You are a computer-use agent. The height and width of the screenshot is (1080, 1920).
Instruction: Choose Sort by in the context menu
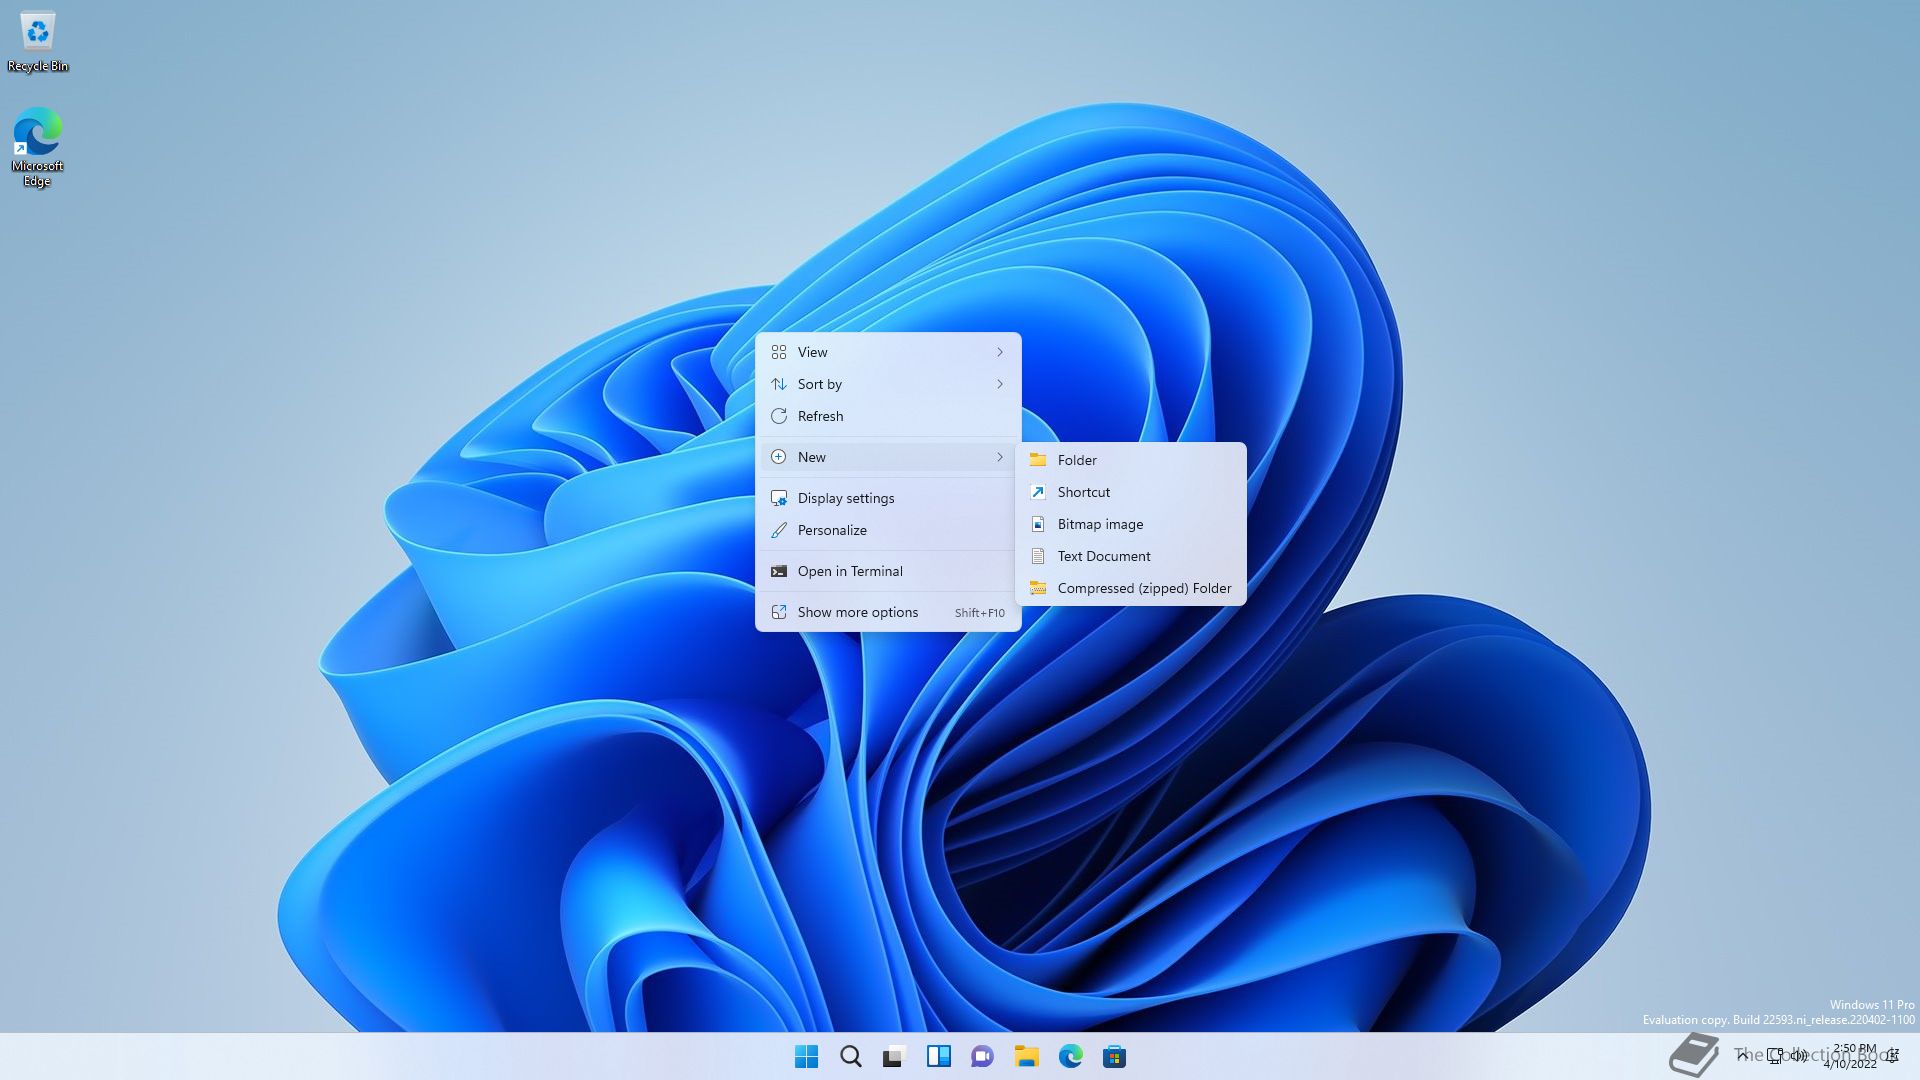click(x=888, y=384)
